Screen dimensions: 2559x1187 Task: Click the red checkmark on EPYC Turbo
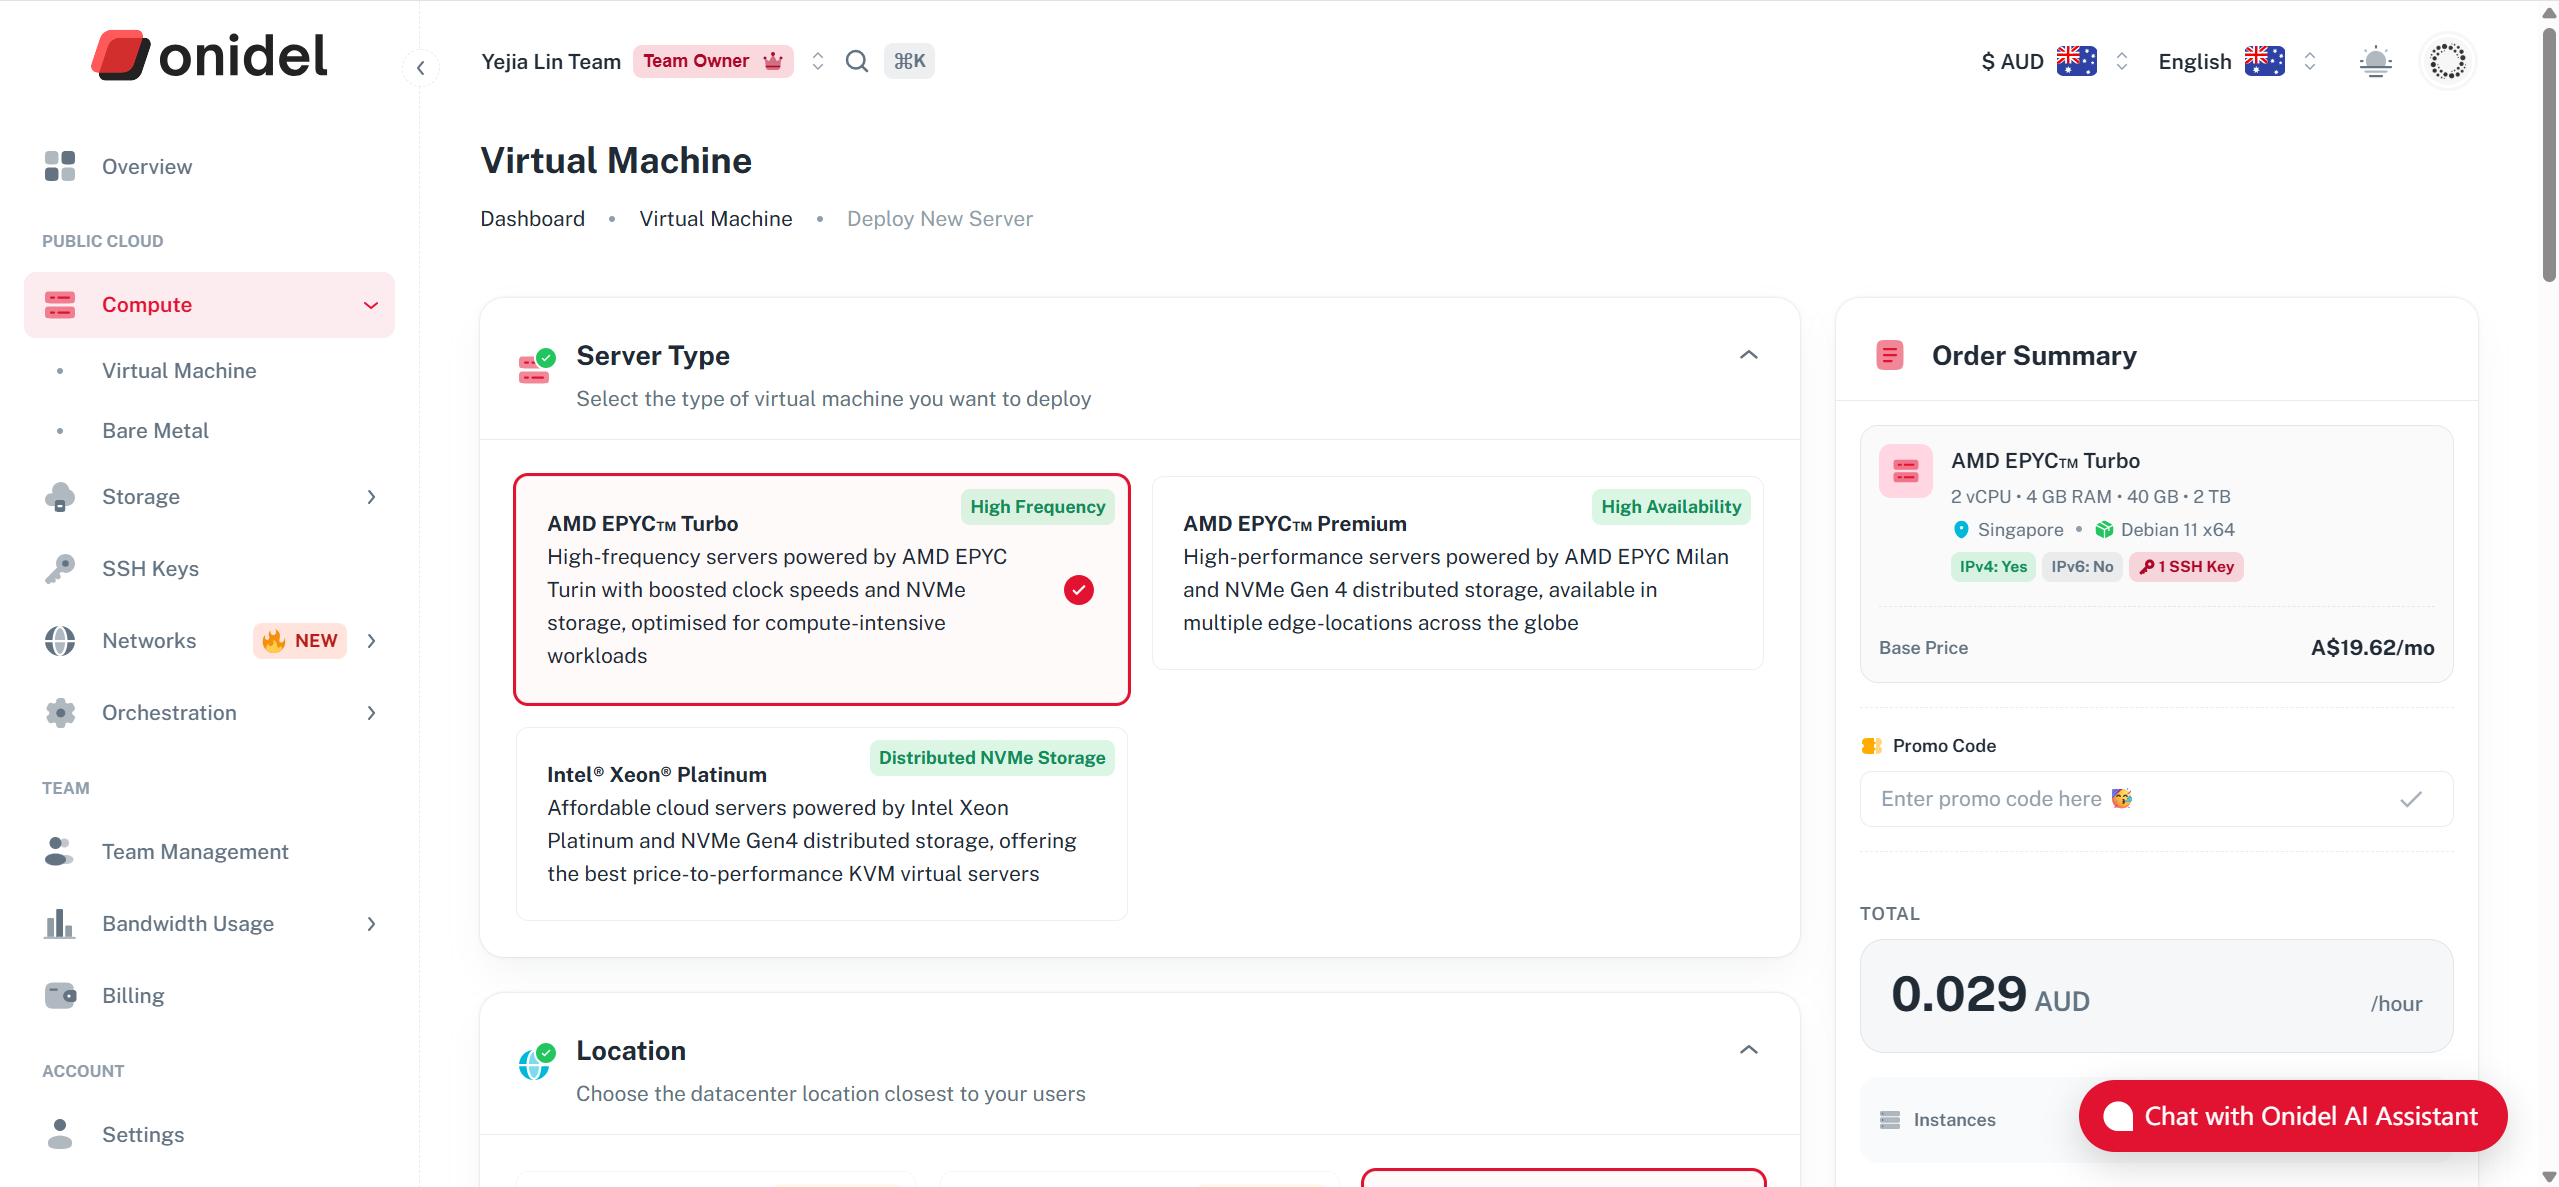1079,590
